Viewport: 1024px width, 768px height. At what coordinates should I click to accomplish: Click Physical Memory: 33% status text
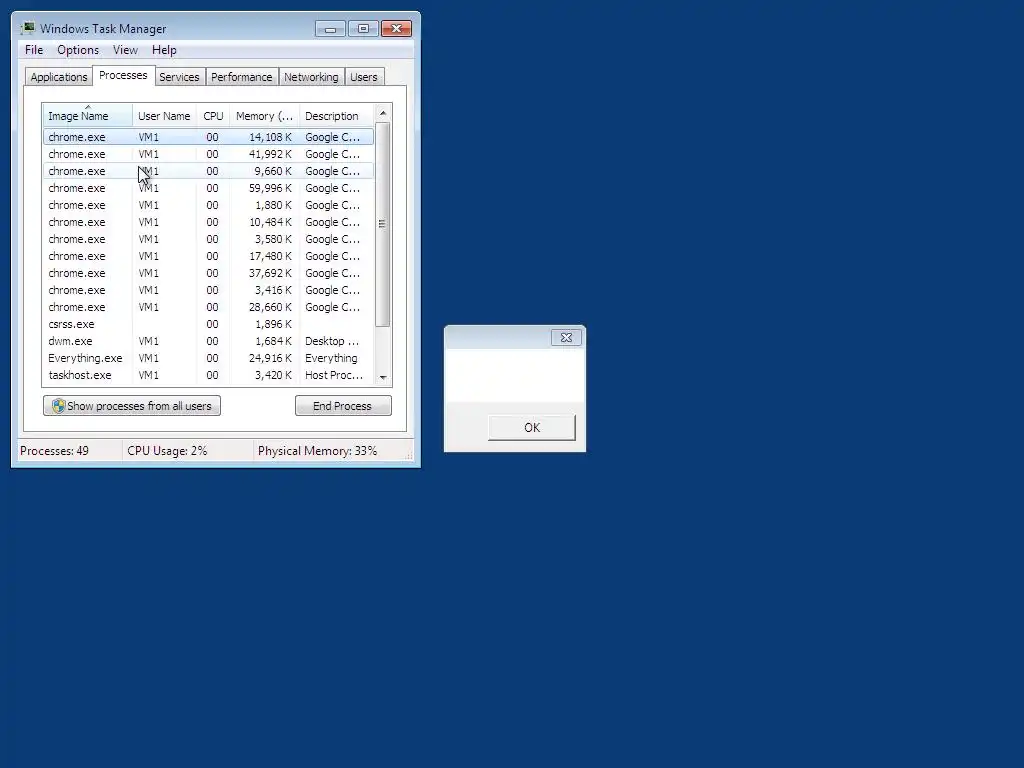point(317,451)
